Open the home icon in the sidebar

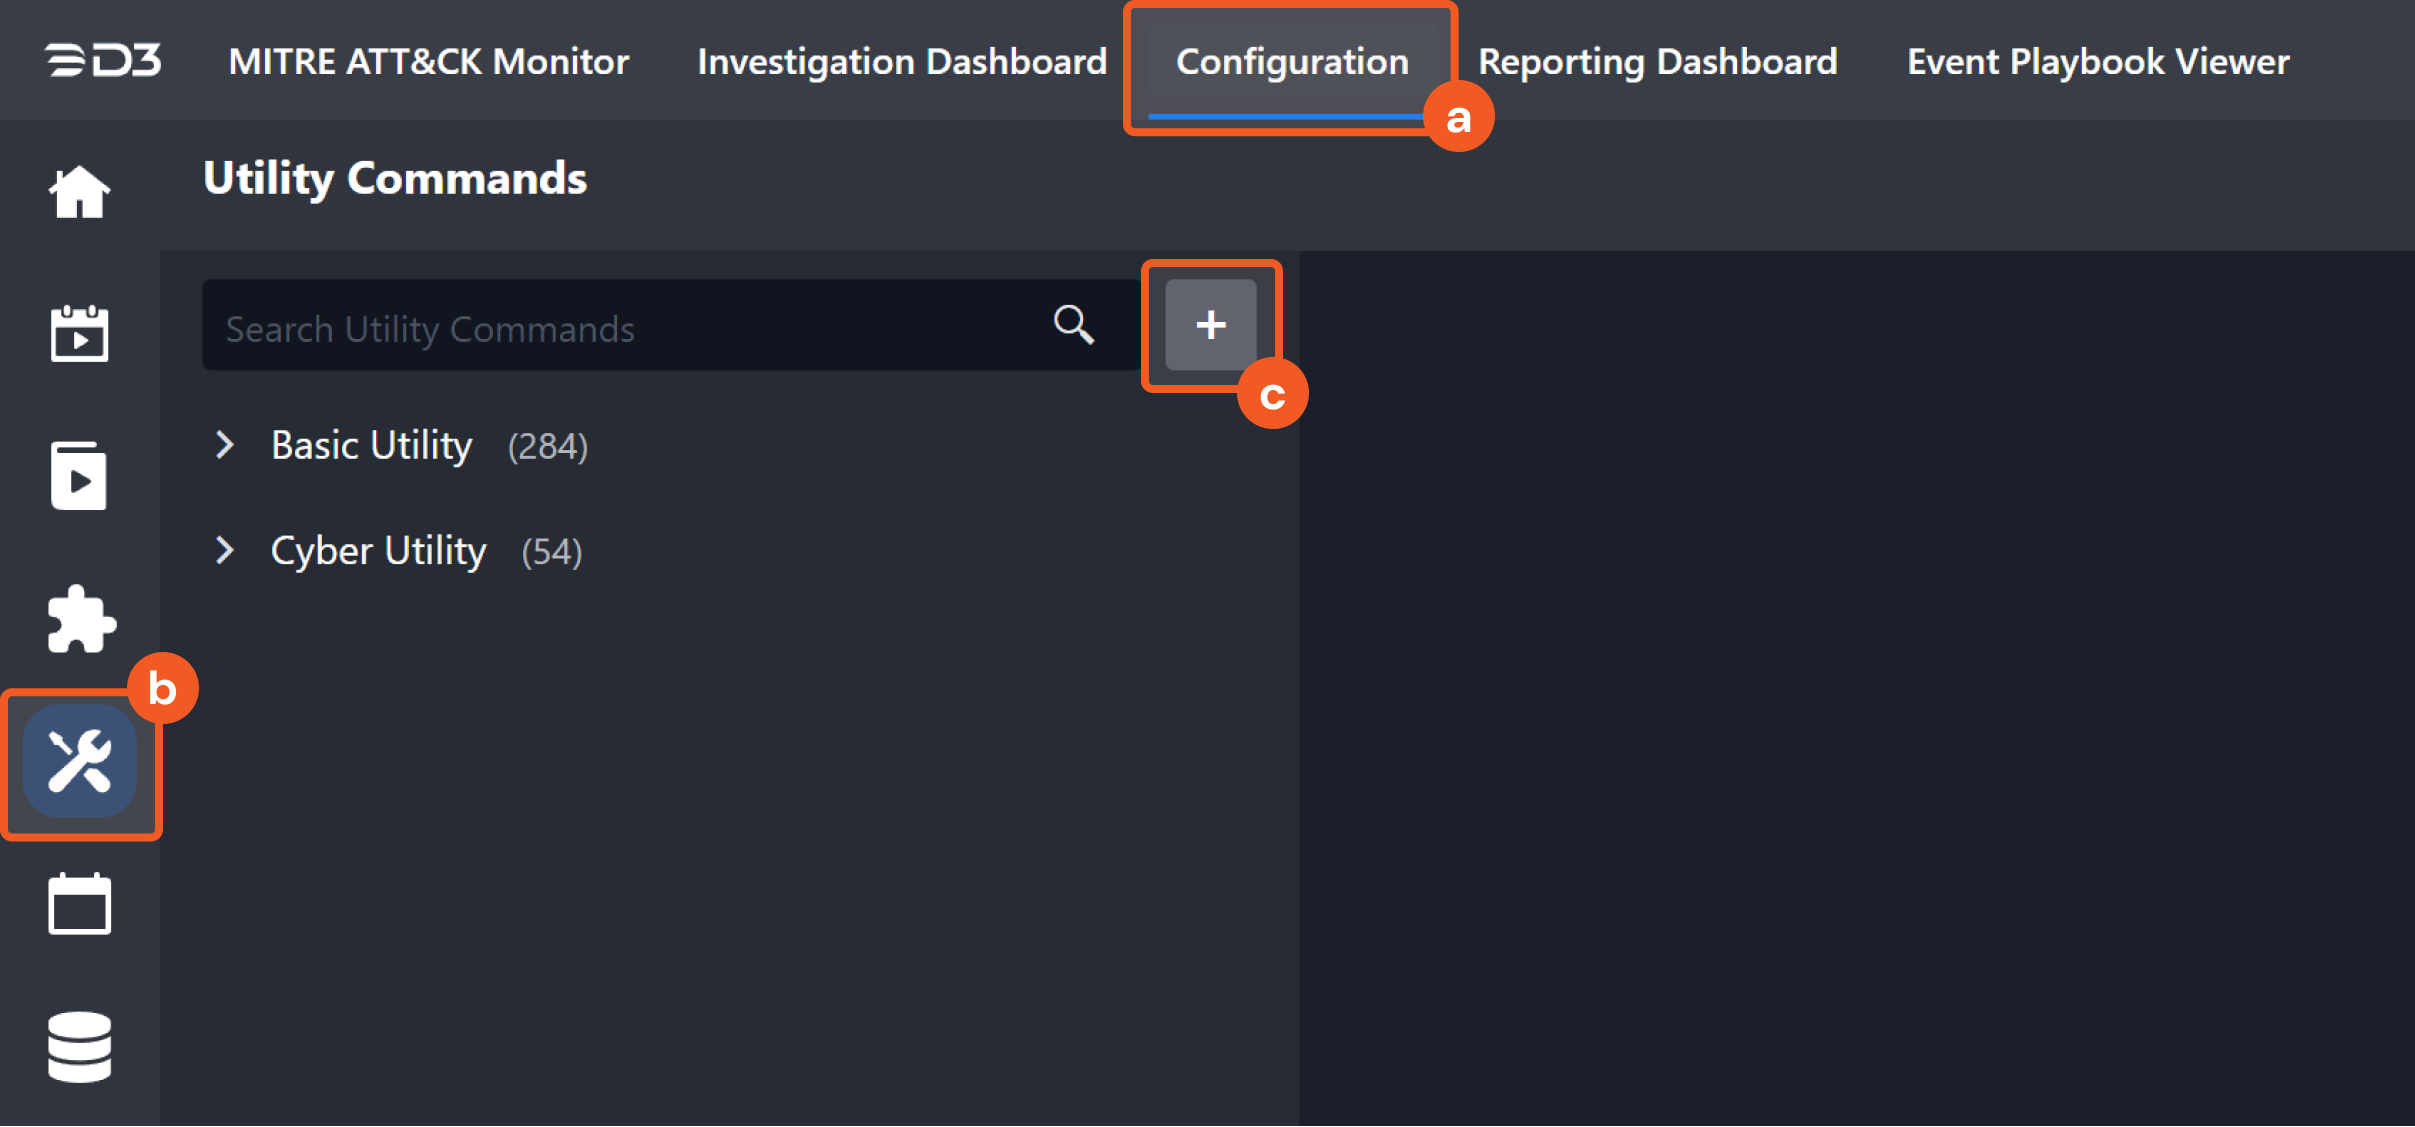coord(79,191)
